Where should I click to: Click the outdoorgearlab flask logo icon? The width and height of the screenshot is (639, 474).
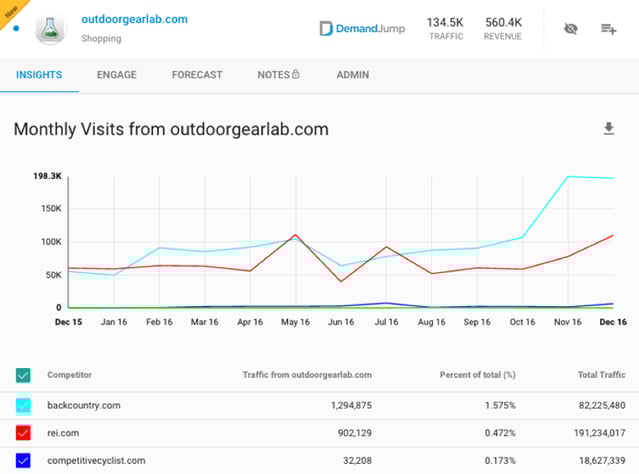point(50,28)
